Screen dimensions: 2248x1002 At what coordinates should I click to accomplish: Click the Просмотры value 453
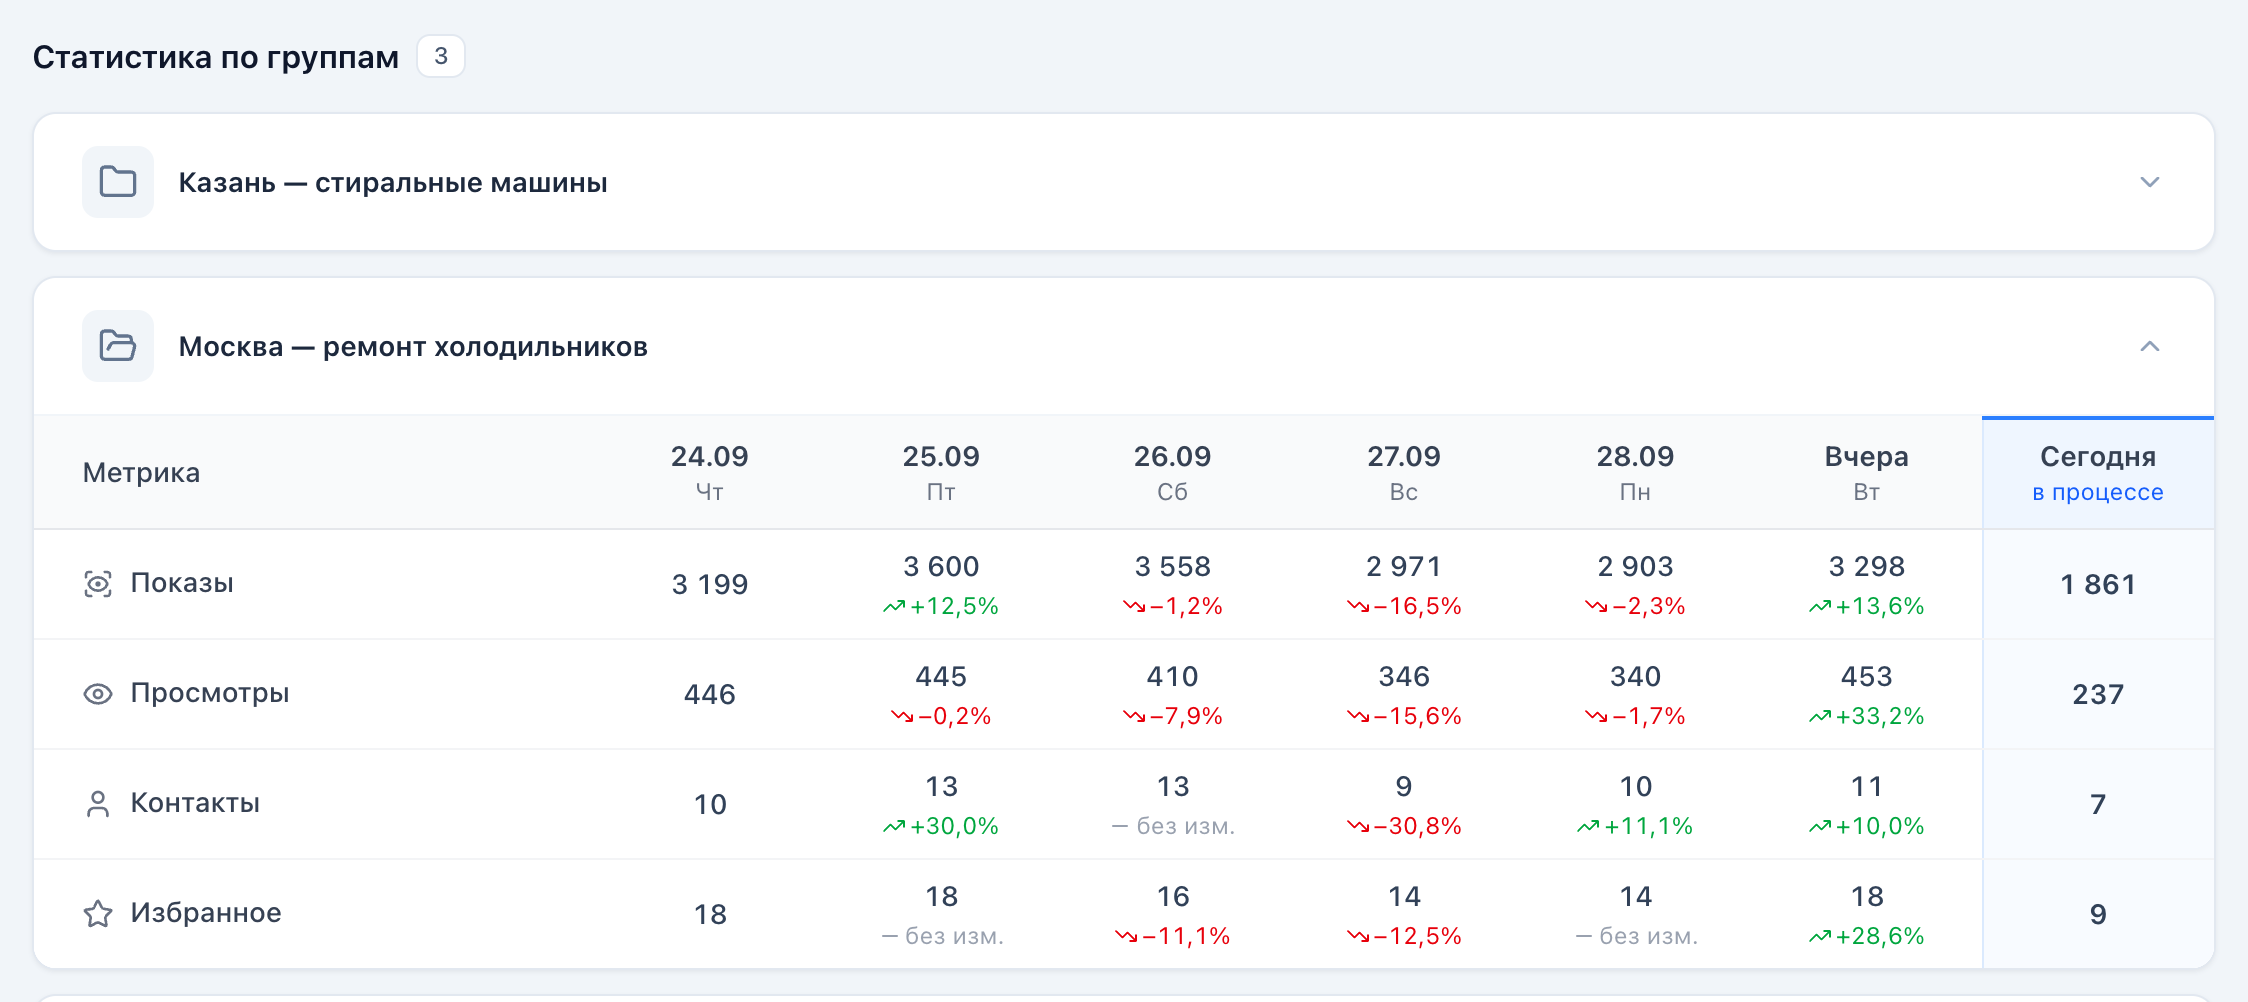[1866, 676]
